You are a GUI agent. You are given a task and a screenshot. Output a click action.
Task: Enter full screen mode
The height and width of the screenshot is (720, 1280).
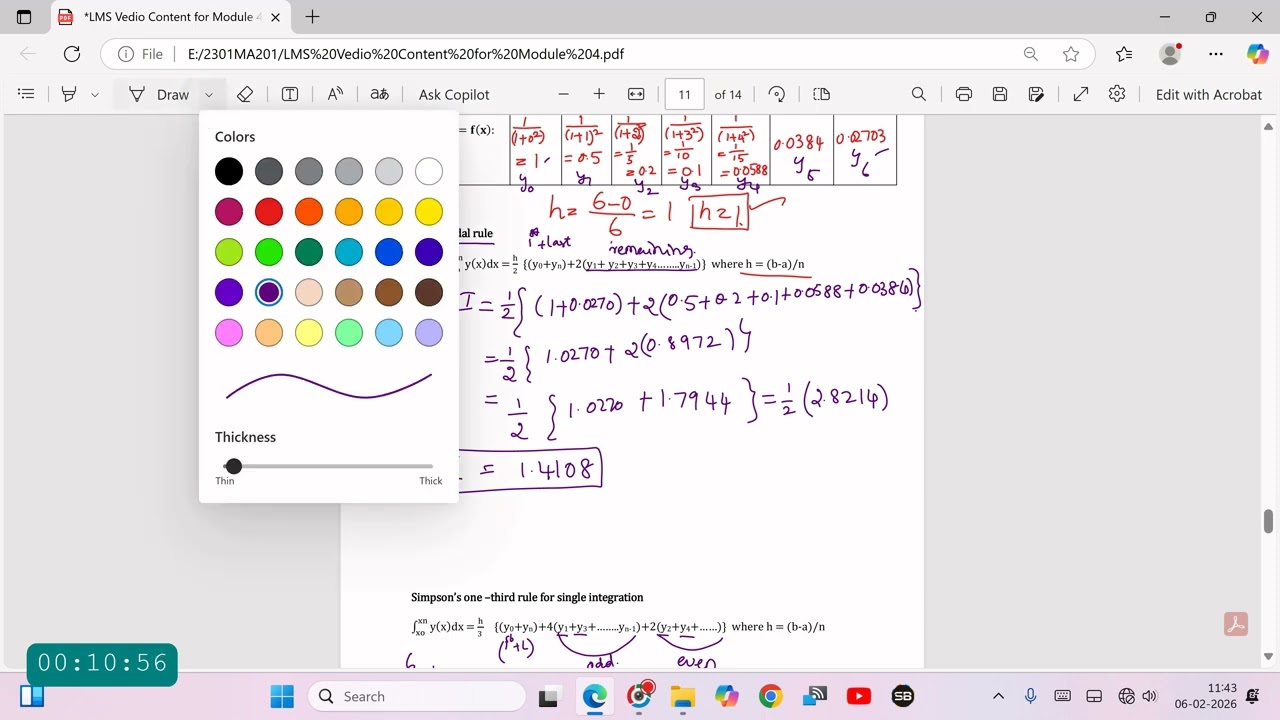[x=1081, y=94]
